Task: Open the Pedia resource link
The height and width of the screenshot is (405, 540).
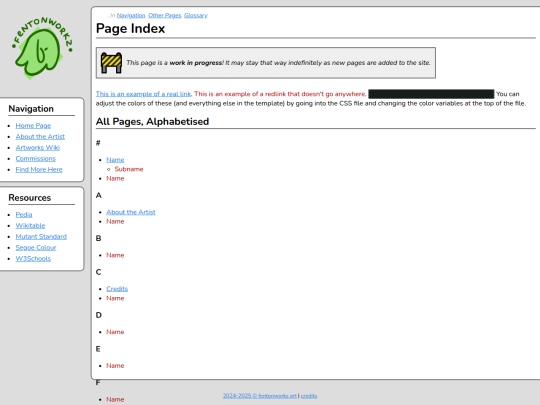Action: [24, 215]
